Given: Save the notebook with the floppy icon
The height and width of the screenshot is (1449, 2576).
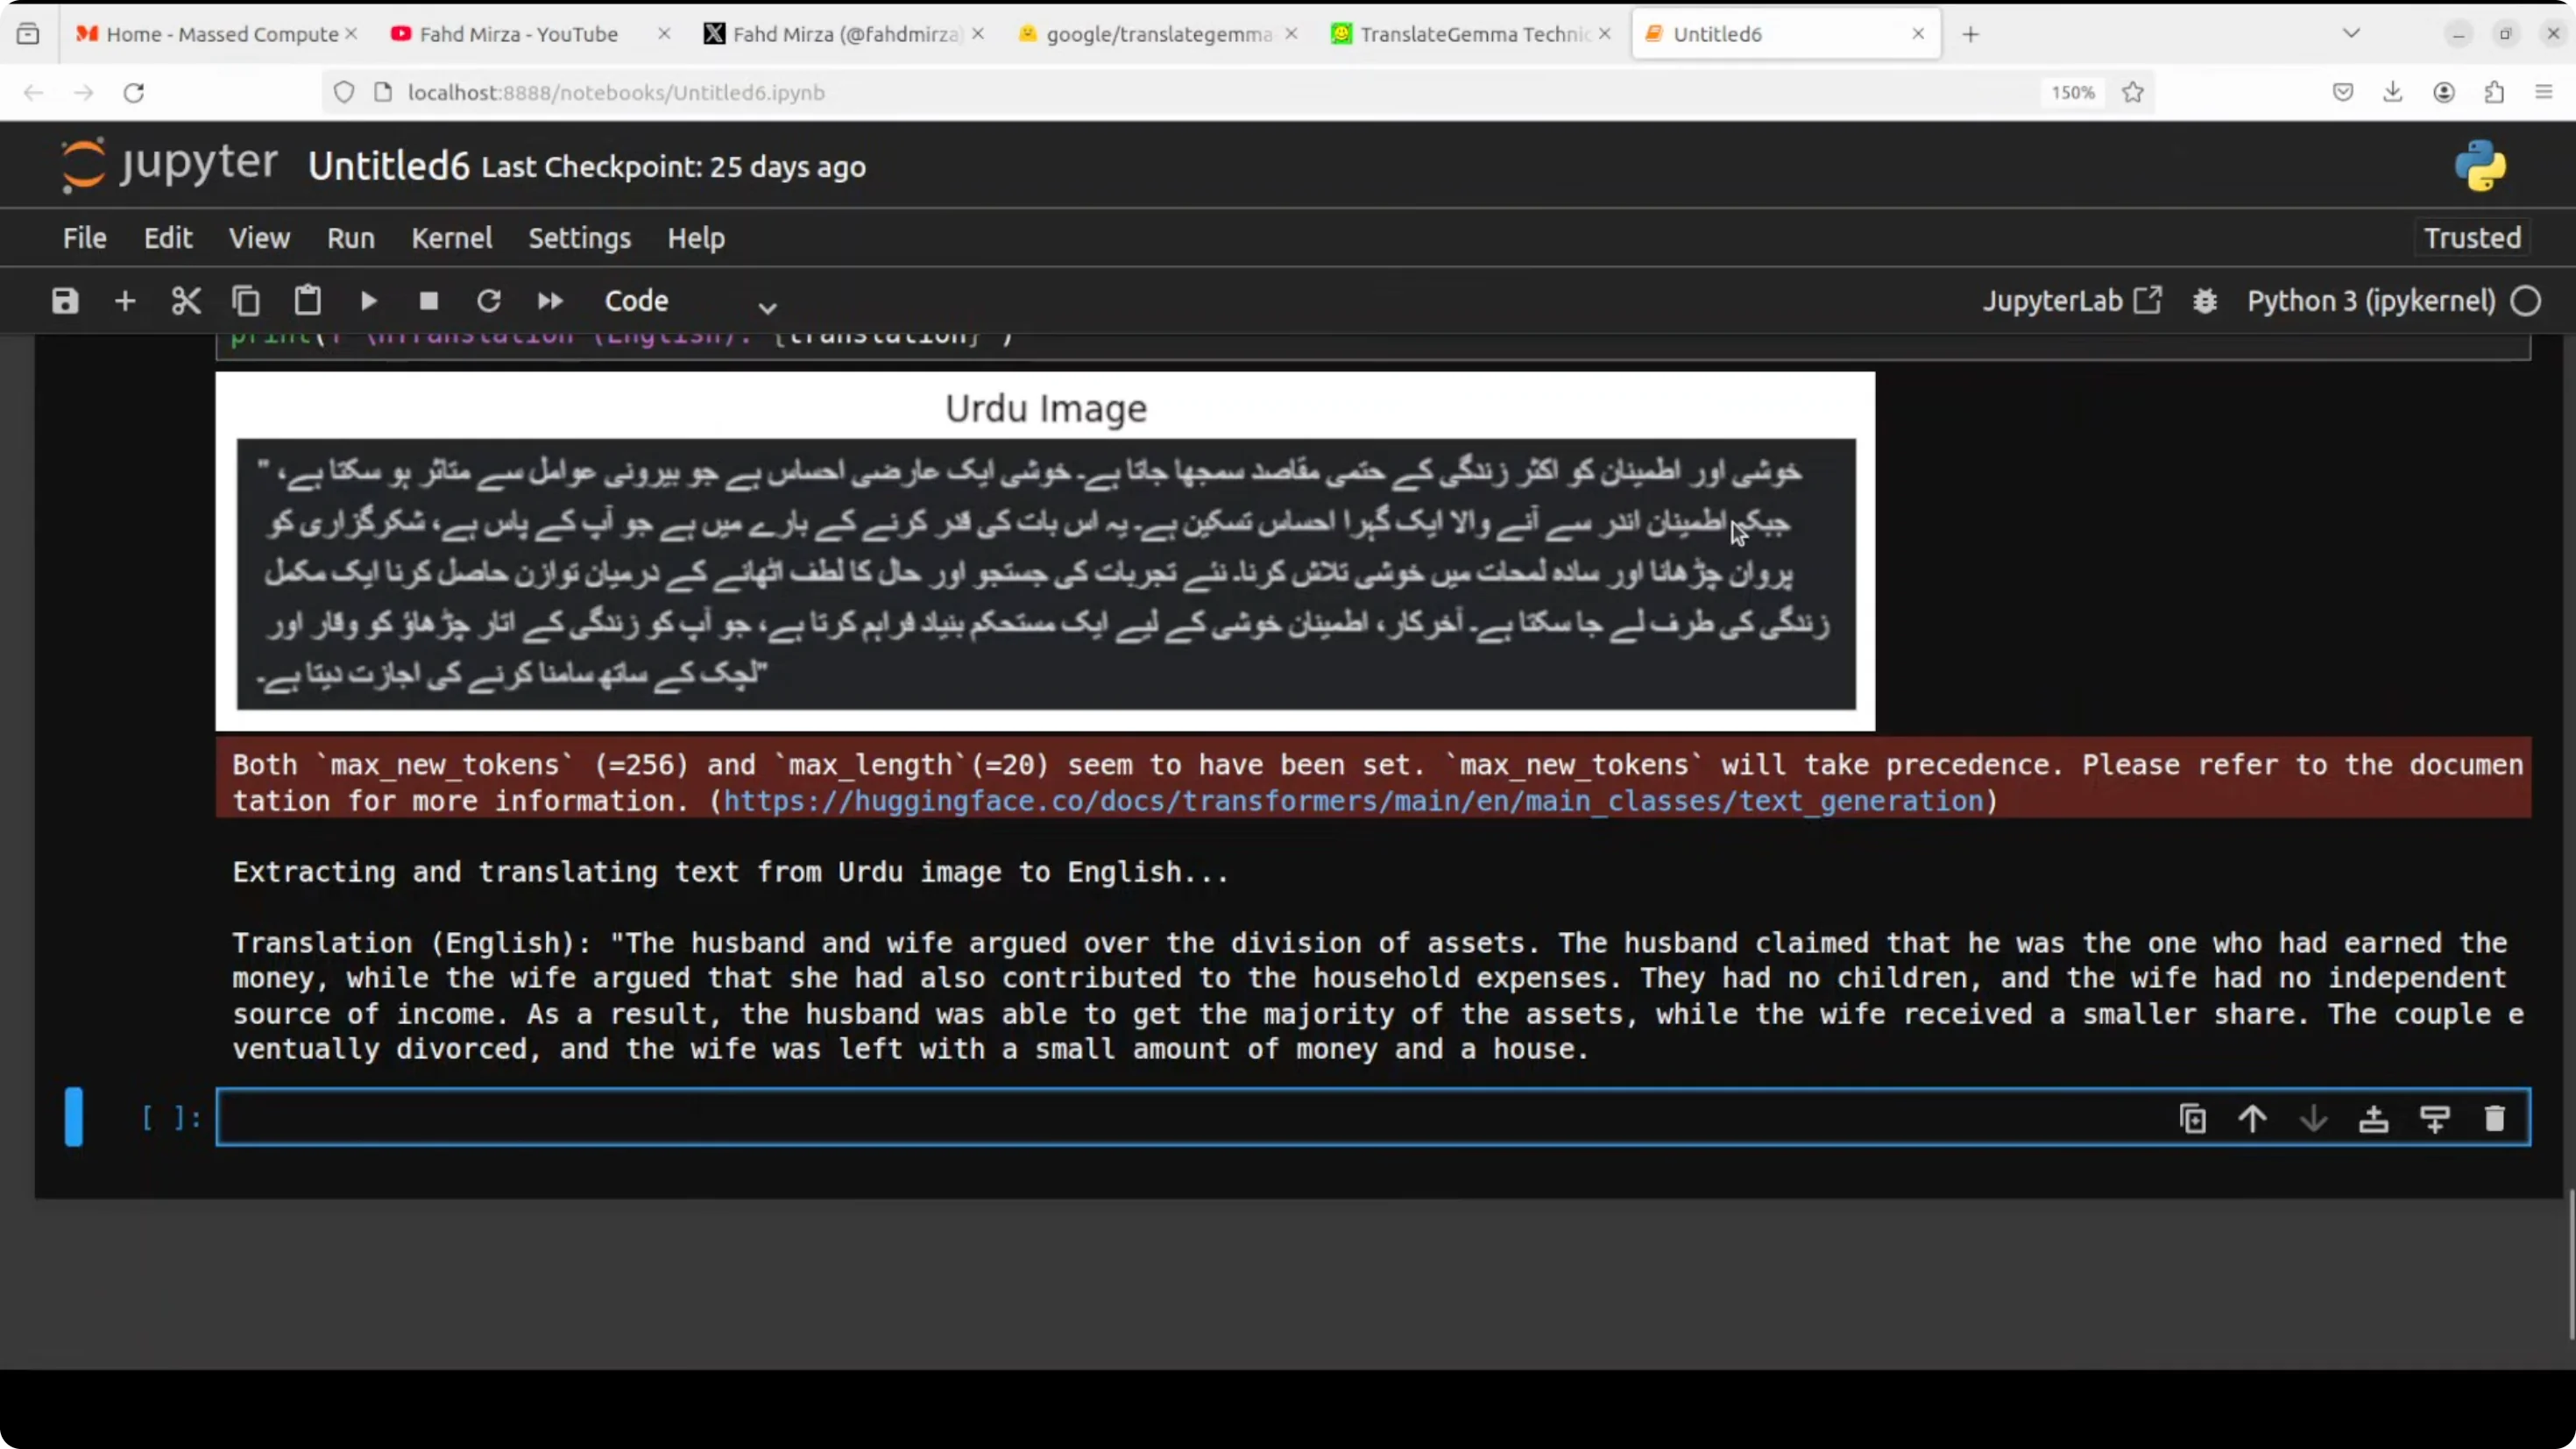Looking at the screenshot, I should (x=65, y=301).
